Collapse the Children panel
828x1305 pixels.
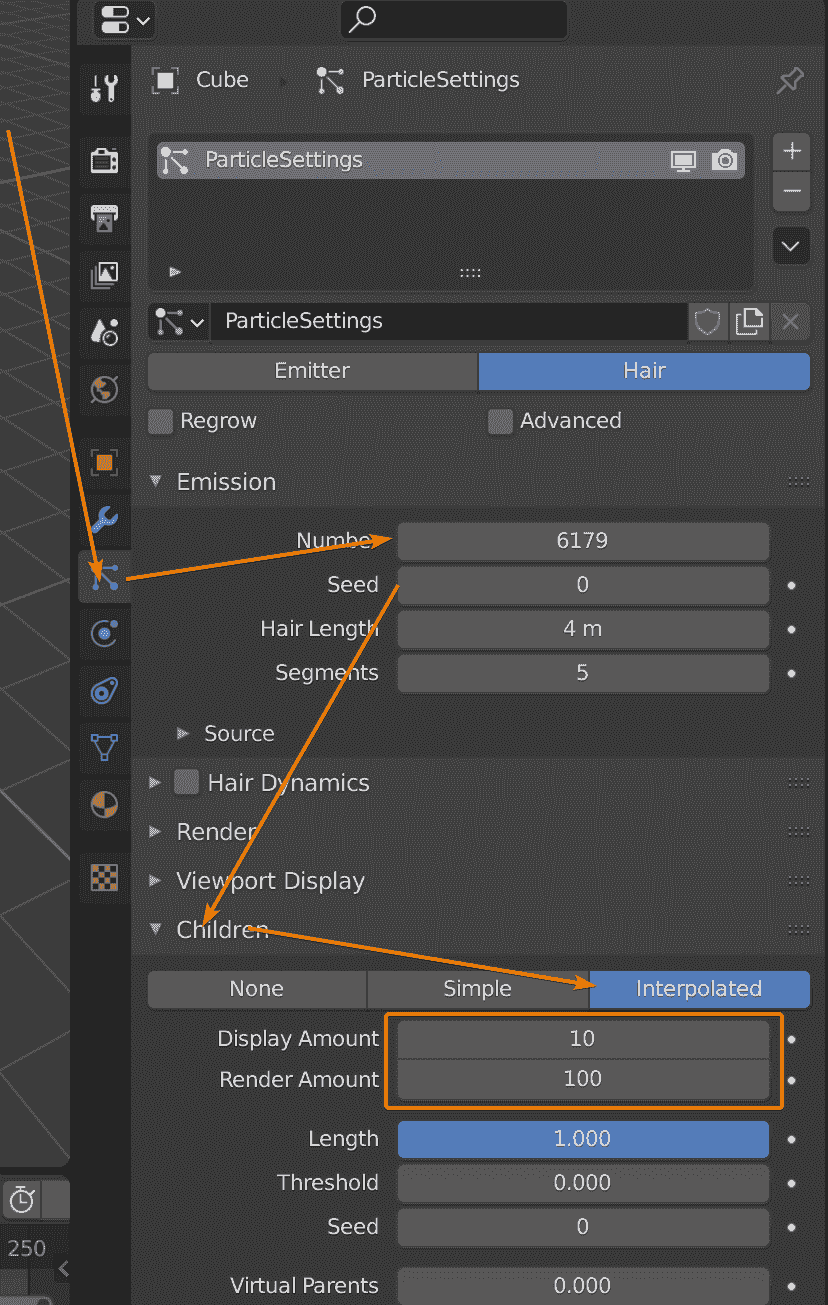click(x=155, y=929)
